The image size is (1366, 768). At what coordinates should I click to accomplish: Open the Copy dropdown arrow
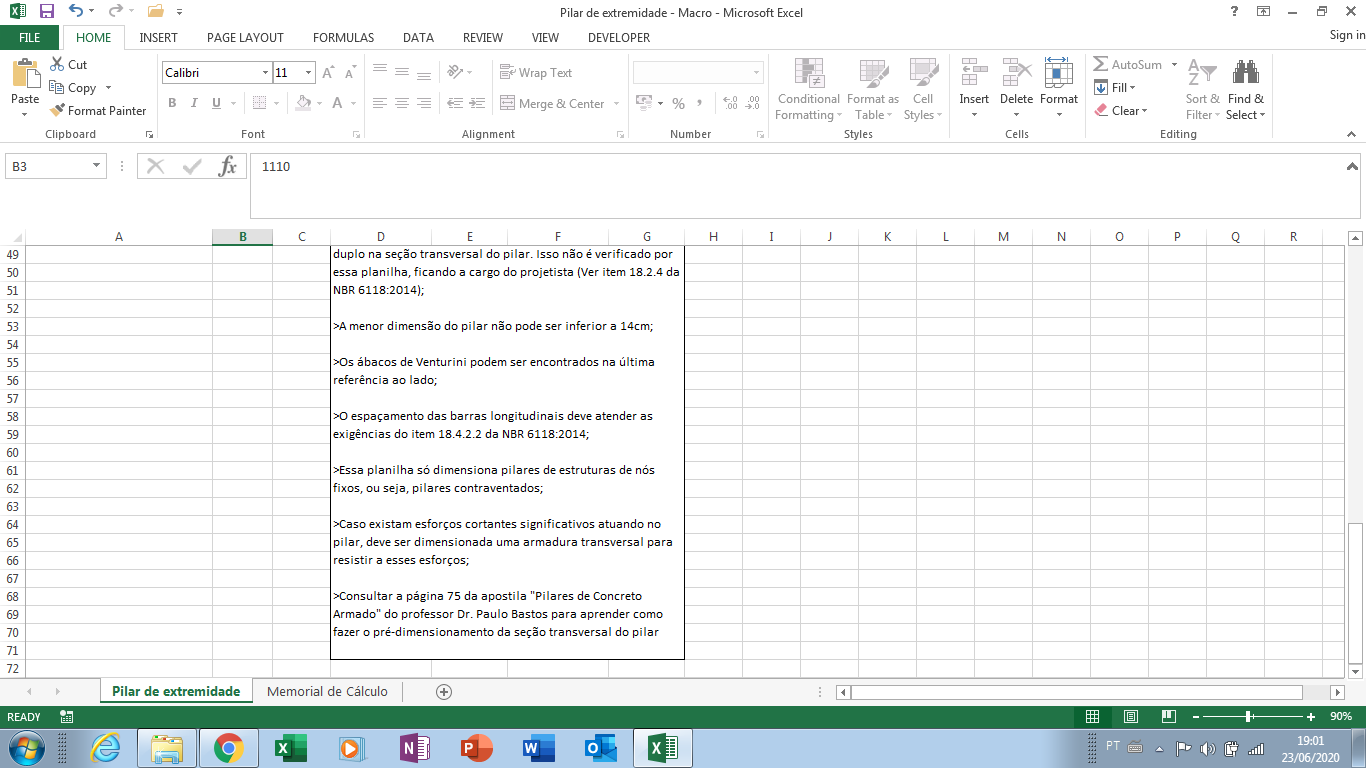point(108,87)
